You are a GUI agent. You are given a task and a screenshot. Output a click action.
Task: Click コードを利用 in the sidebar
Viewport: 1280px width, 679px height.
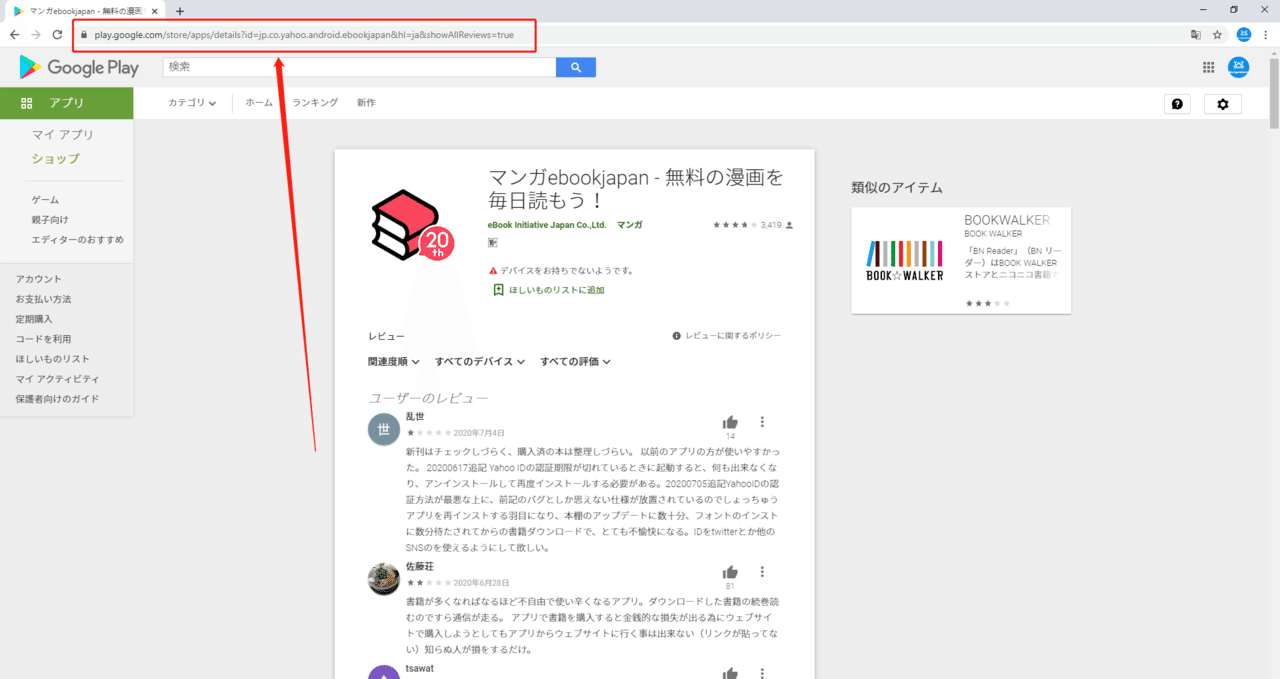(x=43, y=339)
